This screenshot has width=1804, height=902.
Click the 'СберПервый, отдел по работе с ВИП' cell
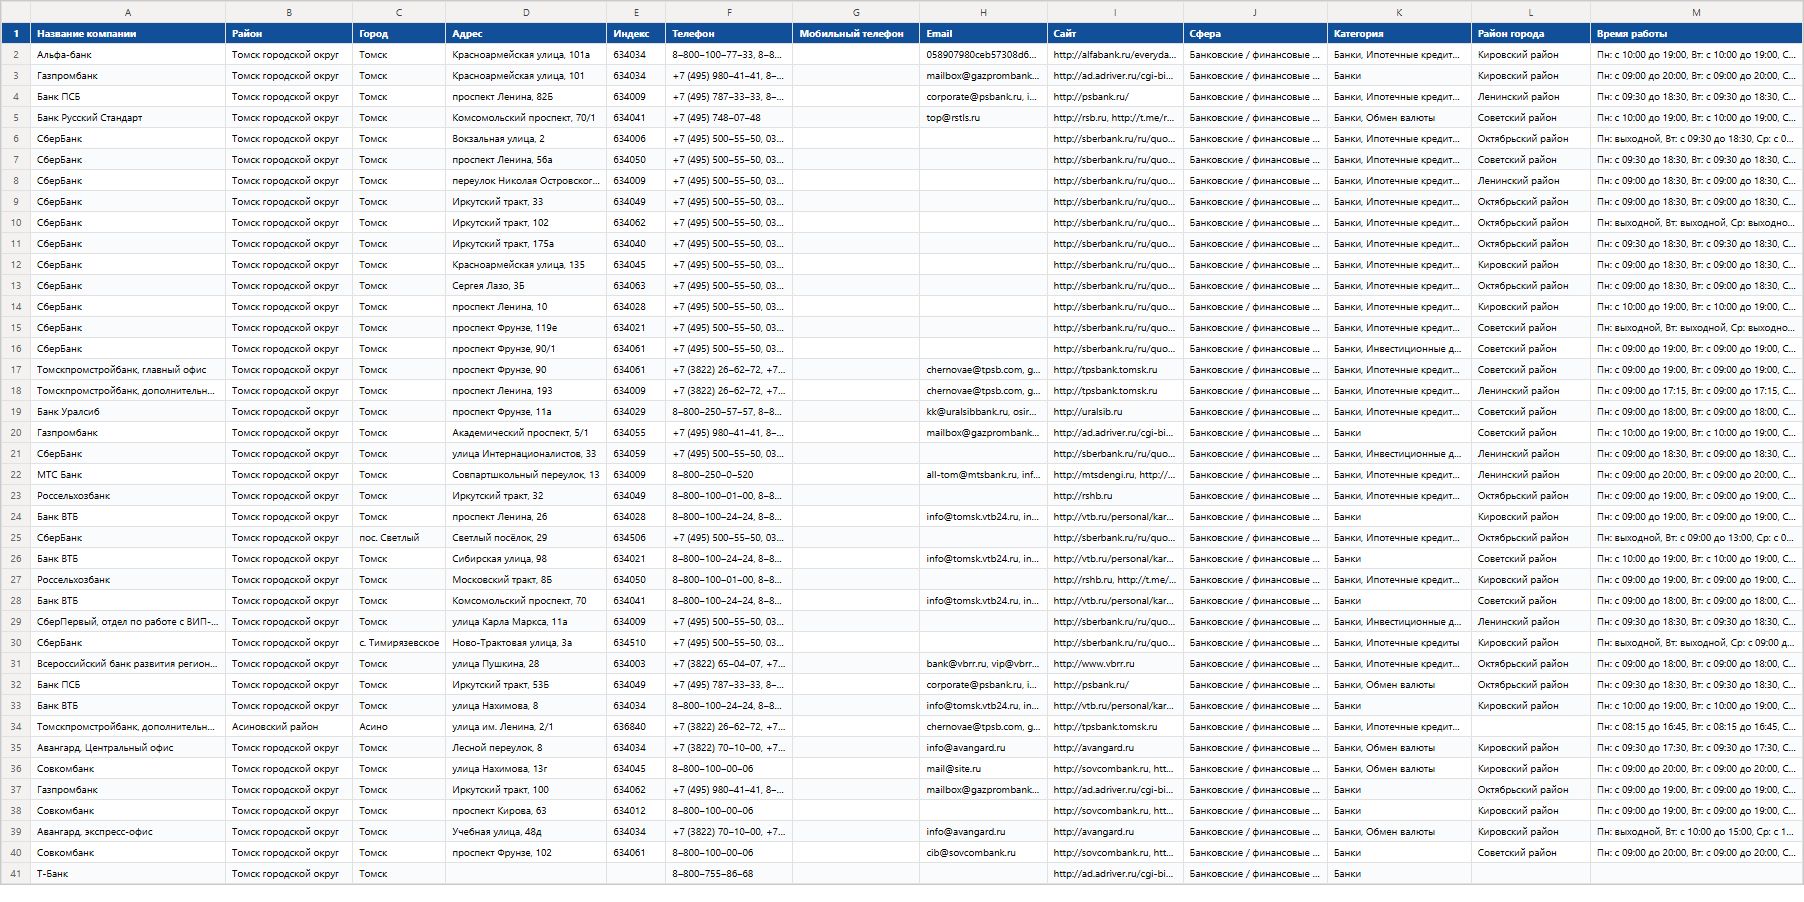point(128,622)
